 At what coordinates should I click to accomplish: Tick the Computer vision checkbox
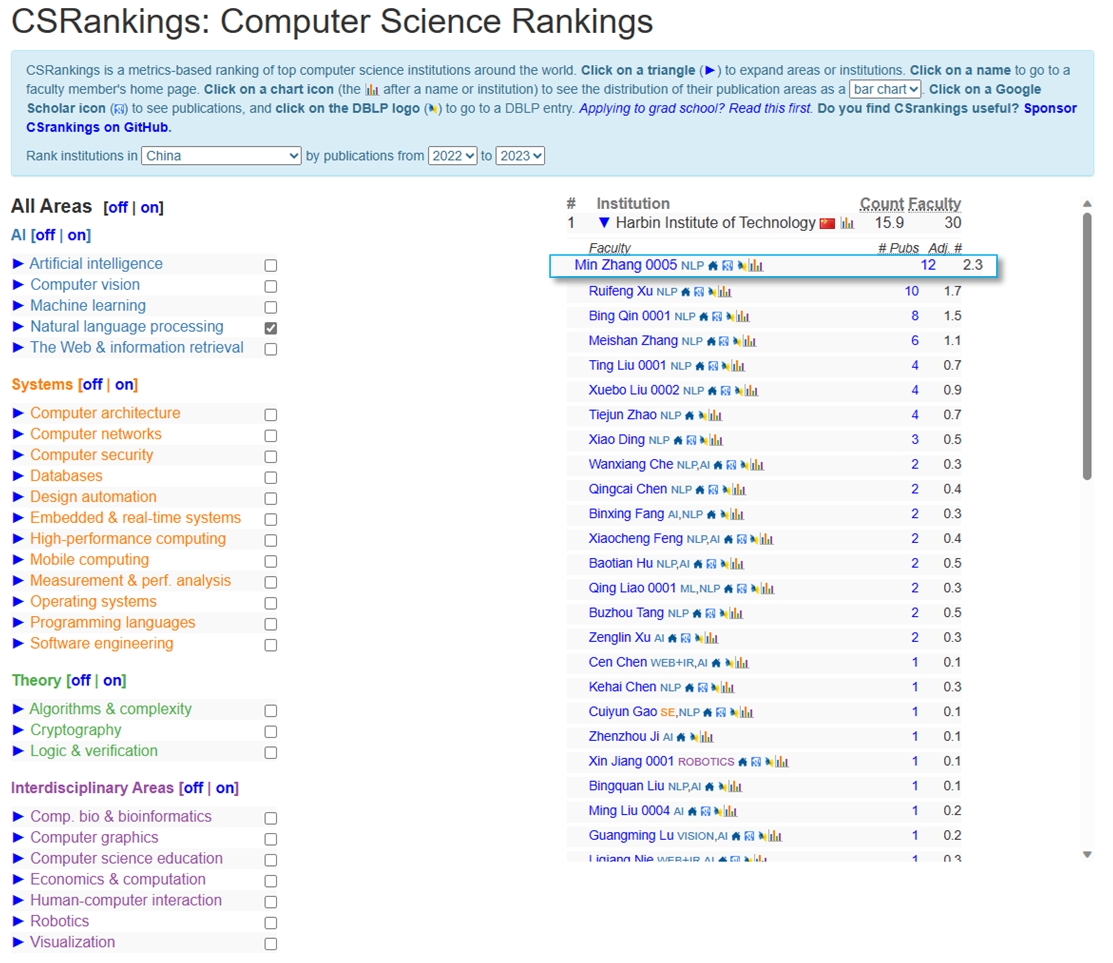click(x=270, y=287)
